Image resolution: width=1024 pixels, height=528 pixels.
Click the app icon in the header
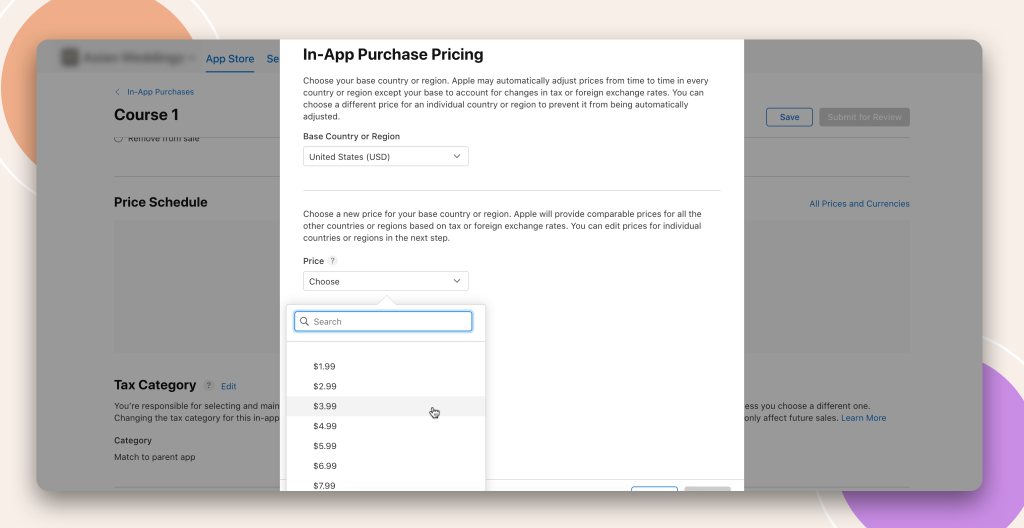[x=69, y=58]
